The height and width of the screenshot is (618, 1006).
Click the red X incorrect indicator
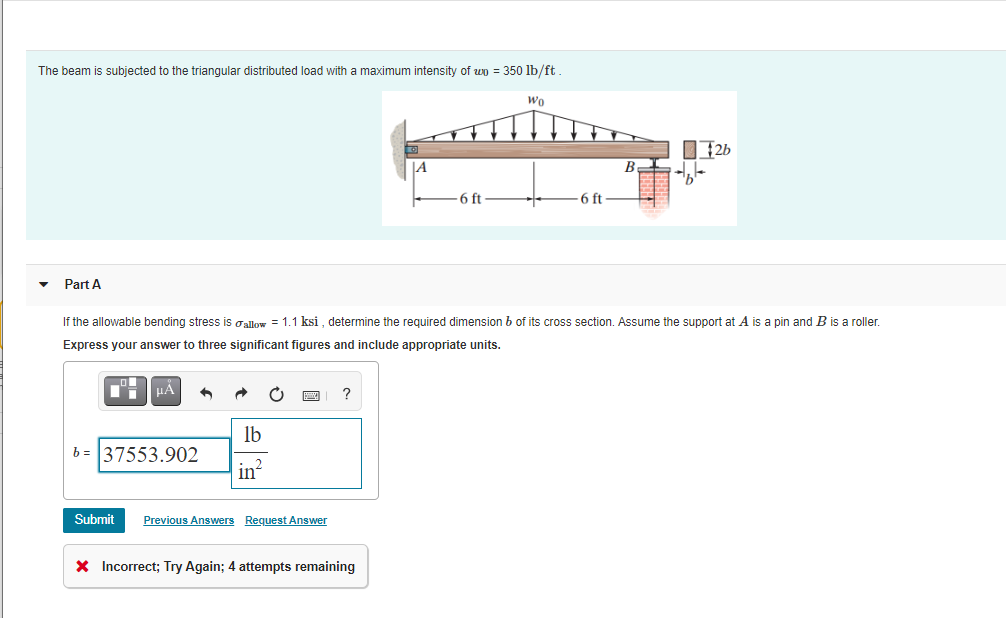[84, 566]
